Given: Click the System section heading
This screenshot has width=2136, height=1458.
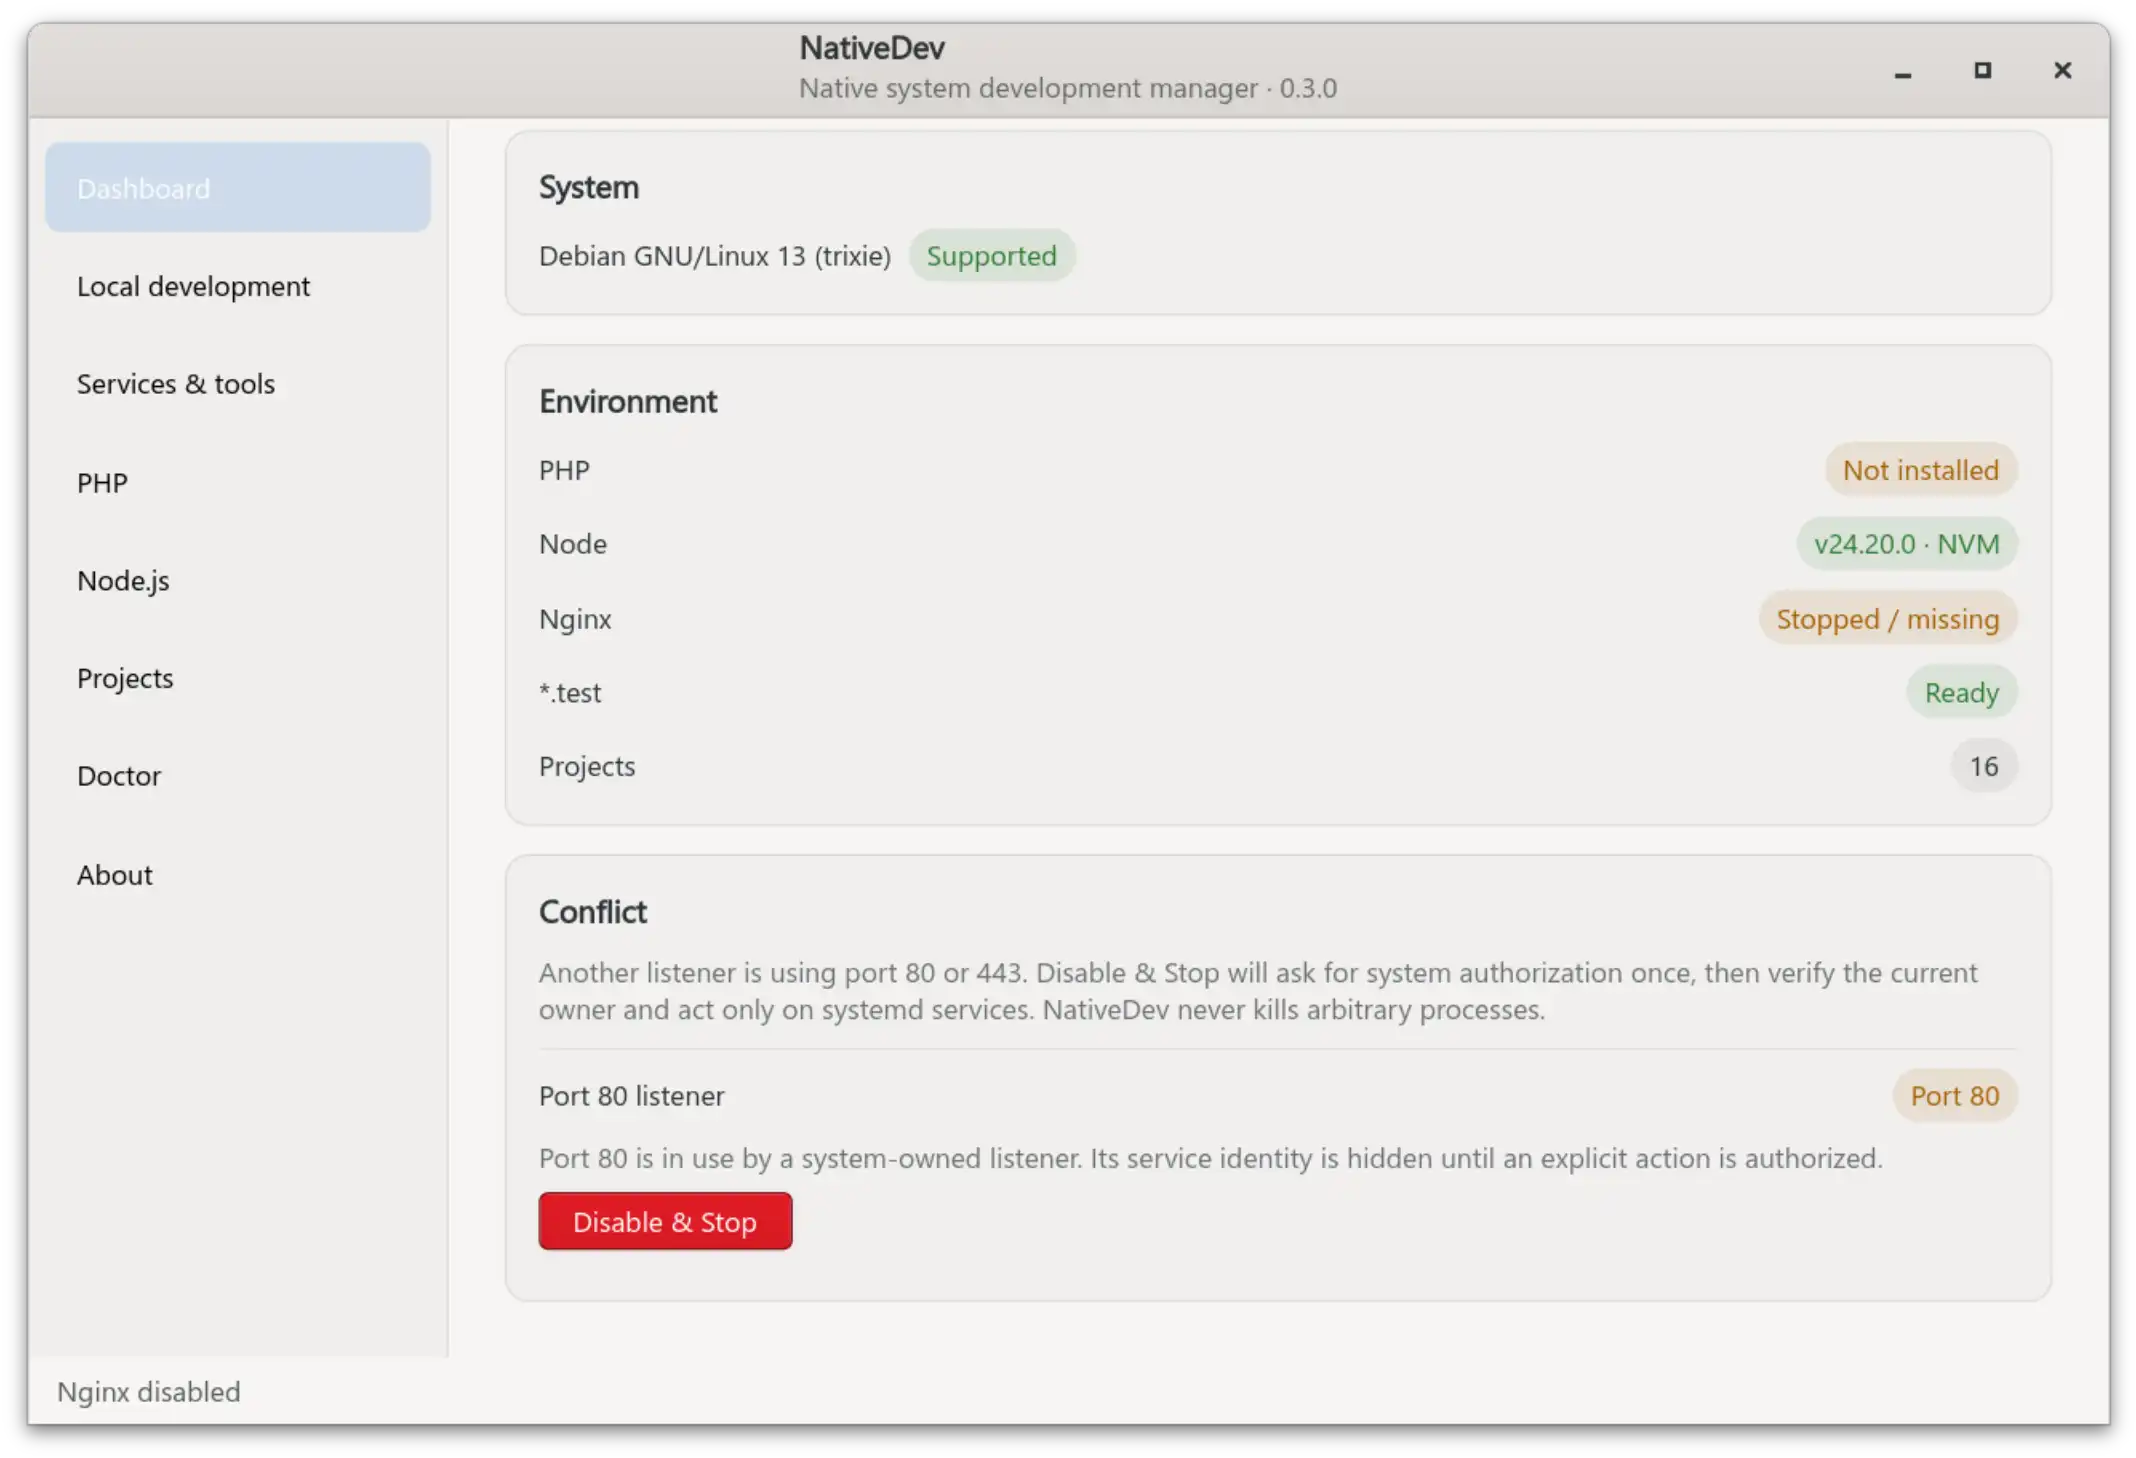Looking at the screenshot, I should click(589, 187).
